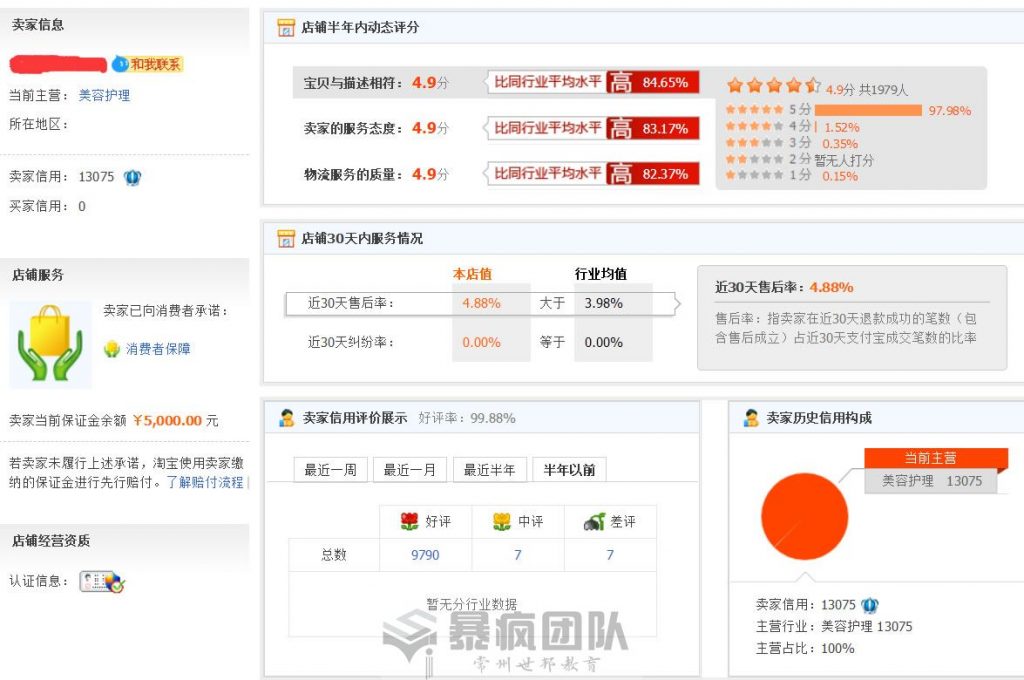The height and width of the screenshot is (680, 1024).
Task: Open the 美容护理 main category link
Action: point(104,96)
